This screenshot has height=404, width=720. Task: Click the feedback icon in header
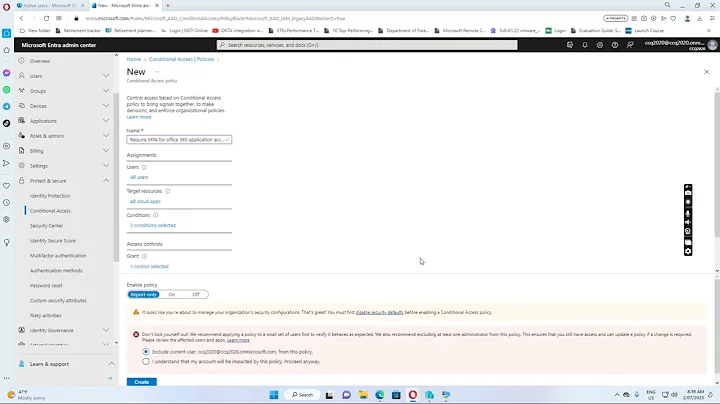pos(630,45)
